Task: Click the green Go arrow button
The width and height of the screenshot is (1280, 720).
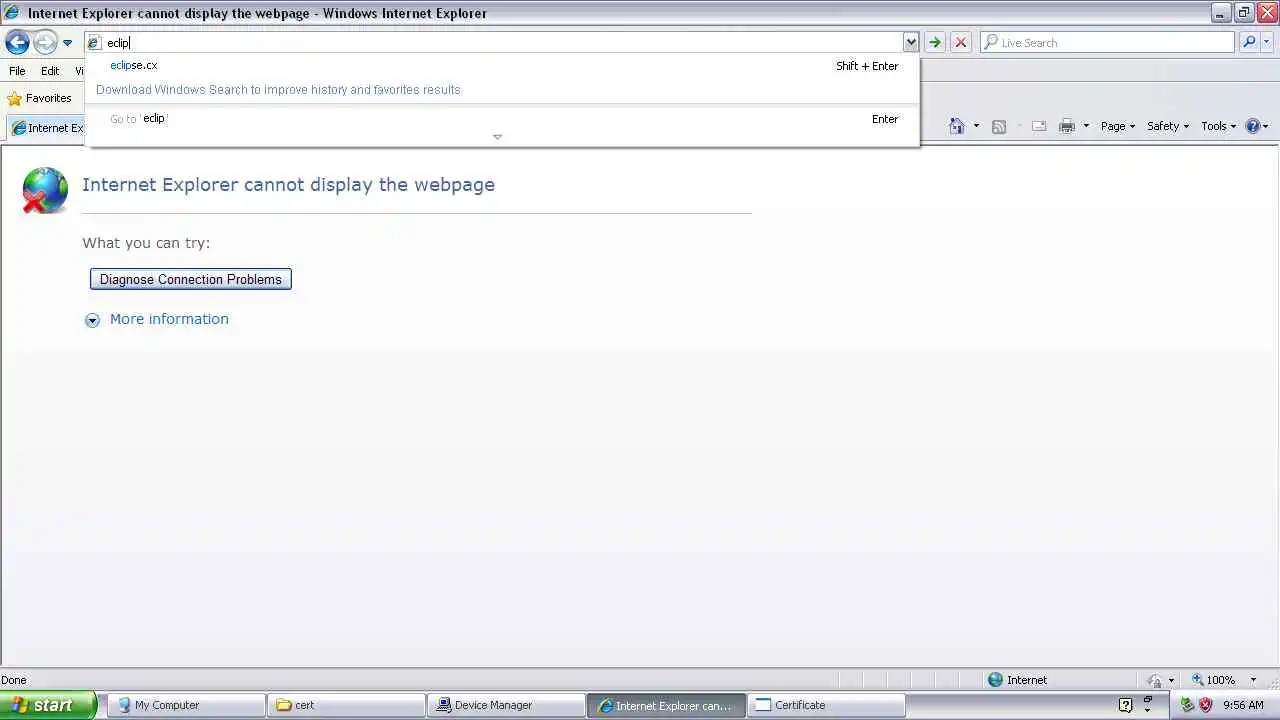Action: (x=935, y=42)
